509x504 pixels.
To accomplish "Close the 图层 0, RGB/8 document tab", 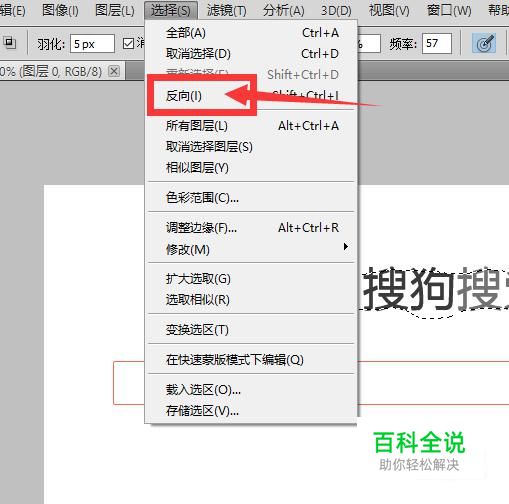I will tap(114, 71).
